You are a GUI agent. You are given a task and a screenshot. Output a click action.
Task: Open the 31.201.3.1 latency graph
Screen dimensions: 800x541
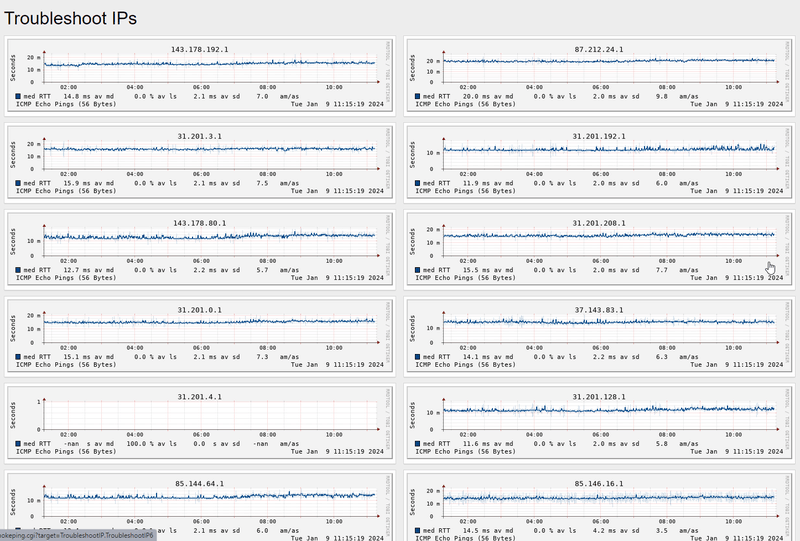pyautogui.click(x=199, y=162)
